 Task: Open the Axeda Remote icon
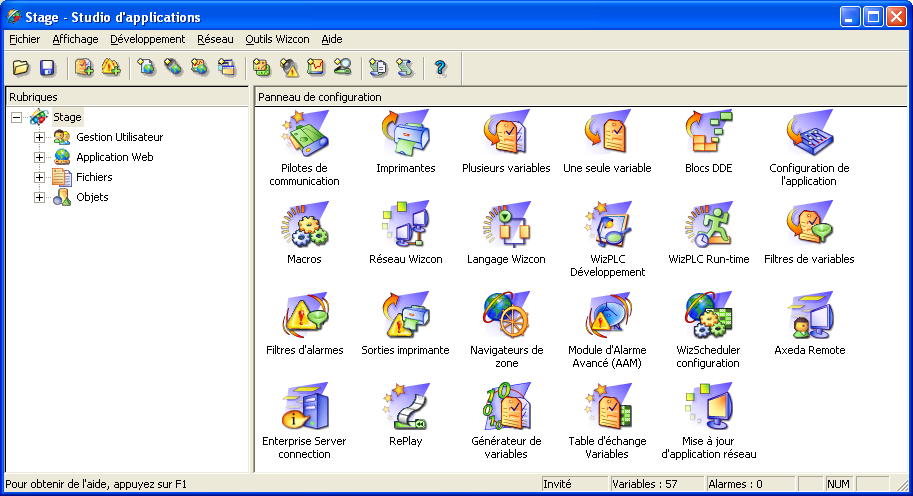809,316
